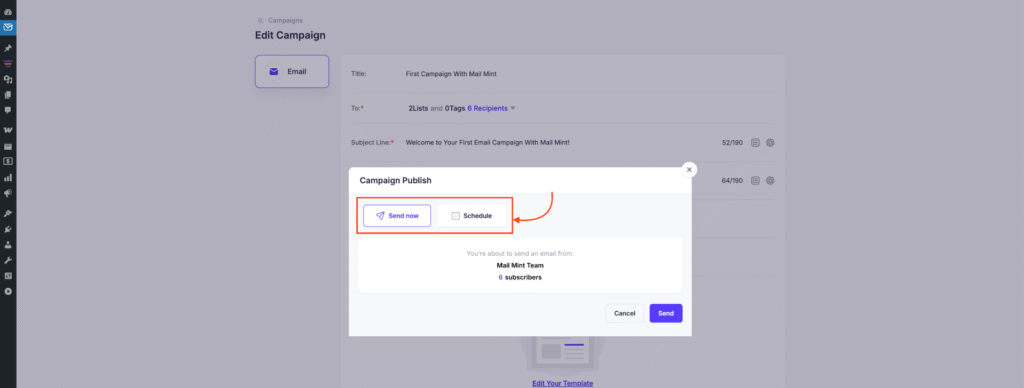This screenshot has width=1024, height=388.
Task: Click the purple Send button
Action: [x=666, y=314]
